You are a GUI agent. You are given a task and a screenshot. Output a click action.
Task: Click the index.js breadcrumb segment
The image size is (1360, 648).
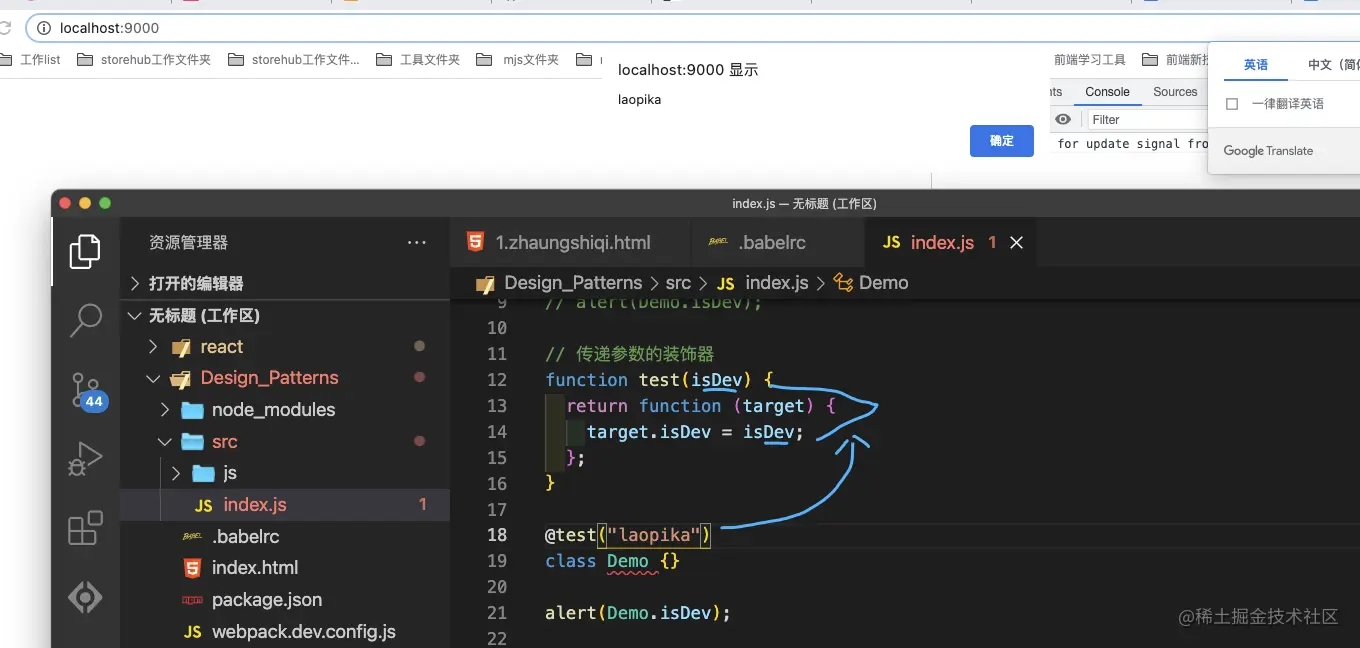click(762, 283)
